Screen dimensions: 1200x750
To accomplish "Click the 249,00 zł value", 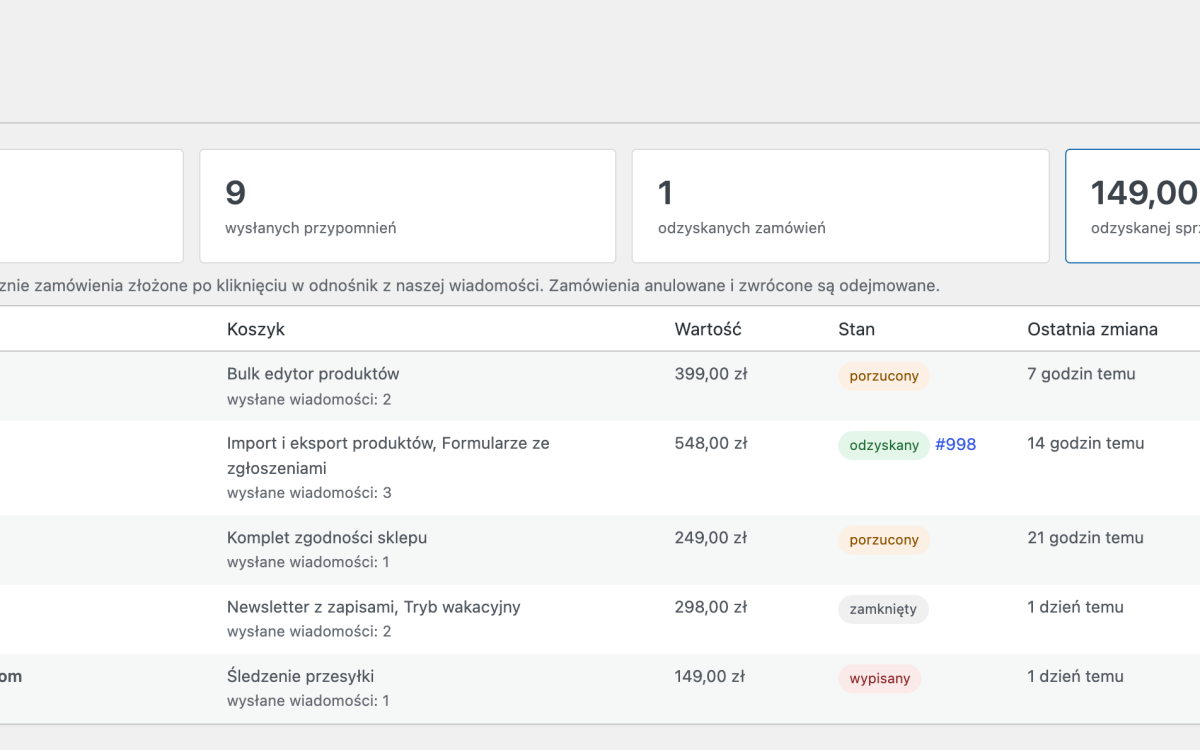I will tap(711, 537).
